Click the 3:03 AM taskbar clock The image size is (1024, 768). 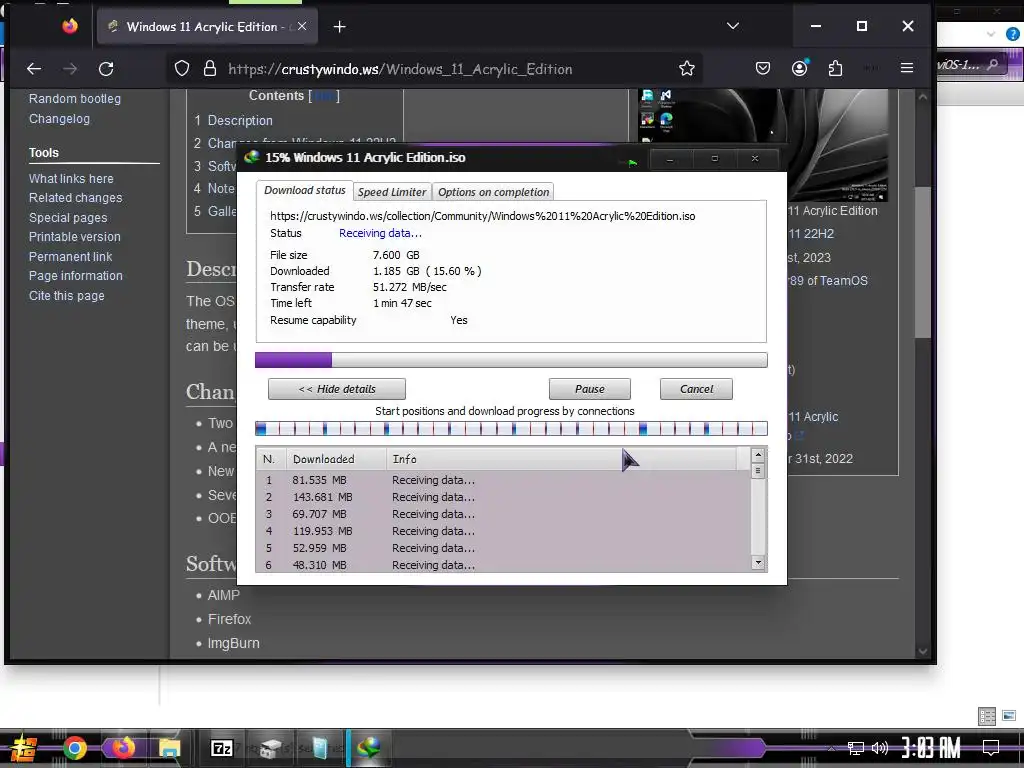[931, 747]
